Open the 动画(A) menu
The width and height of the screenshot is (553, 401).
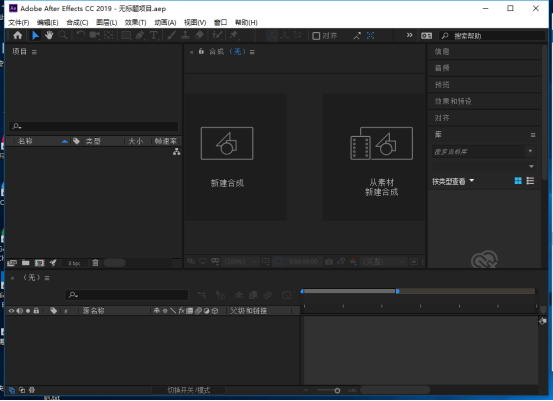tap(165, 23)
